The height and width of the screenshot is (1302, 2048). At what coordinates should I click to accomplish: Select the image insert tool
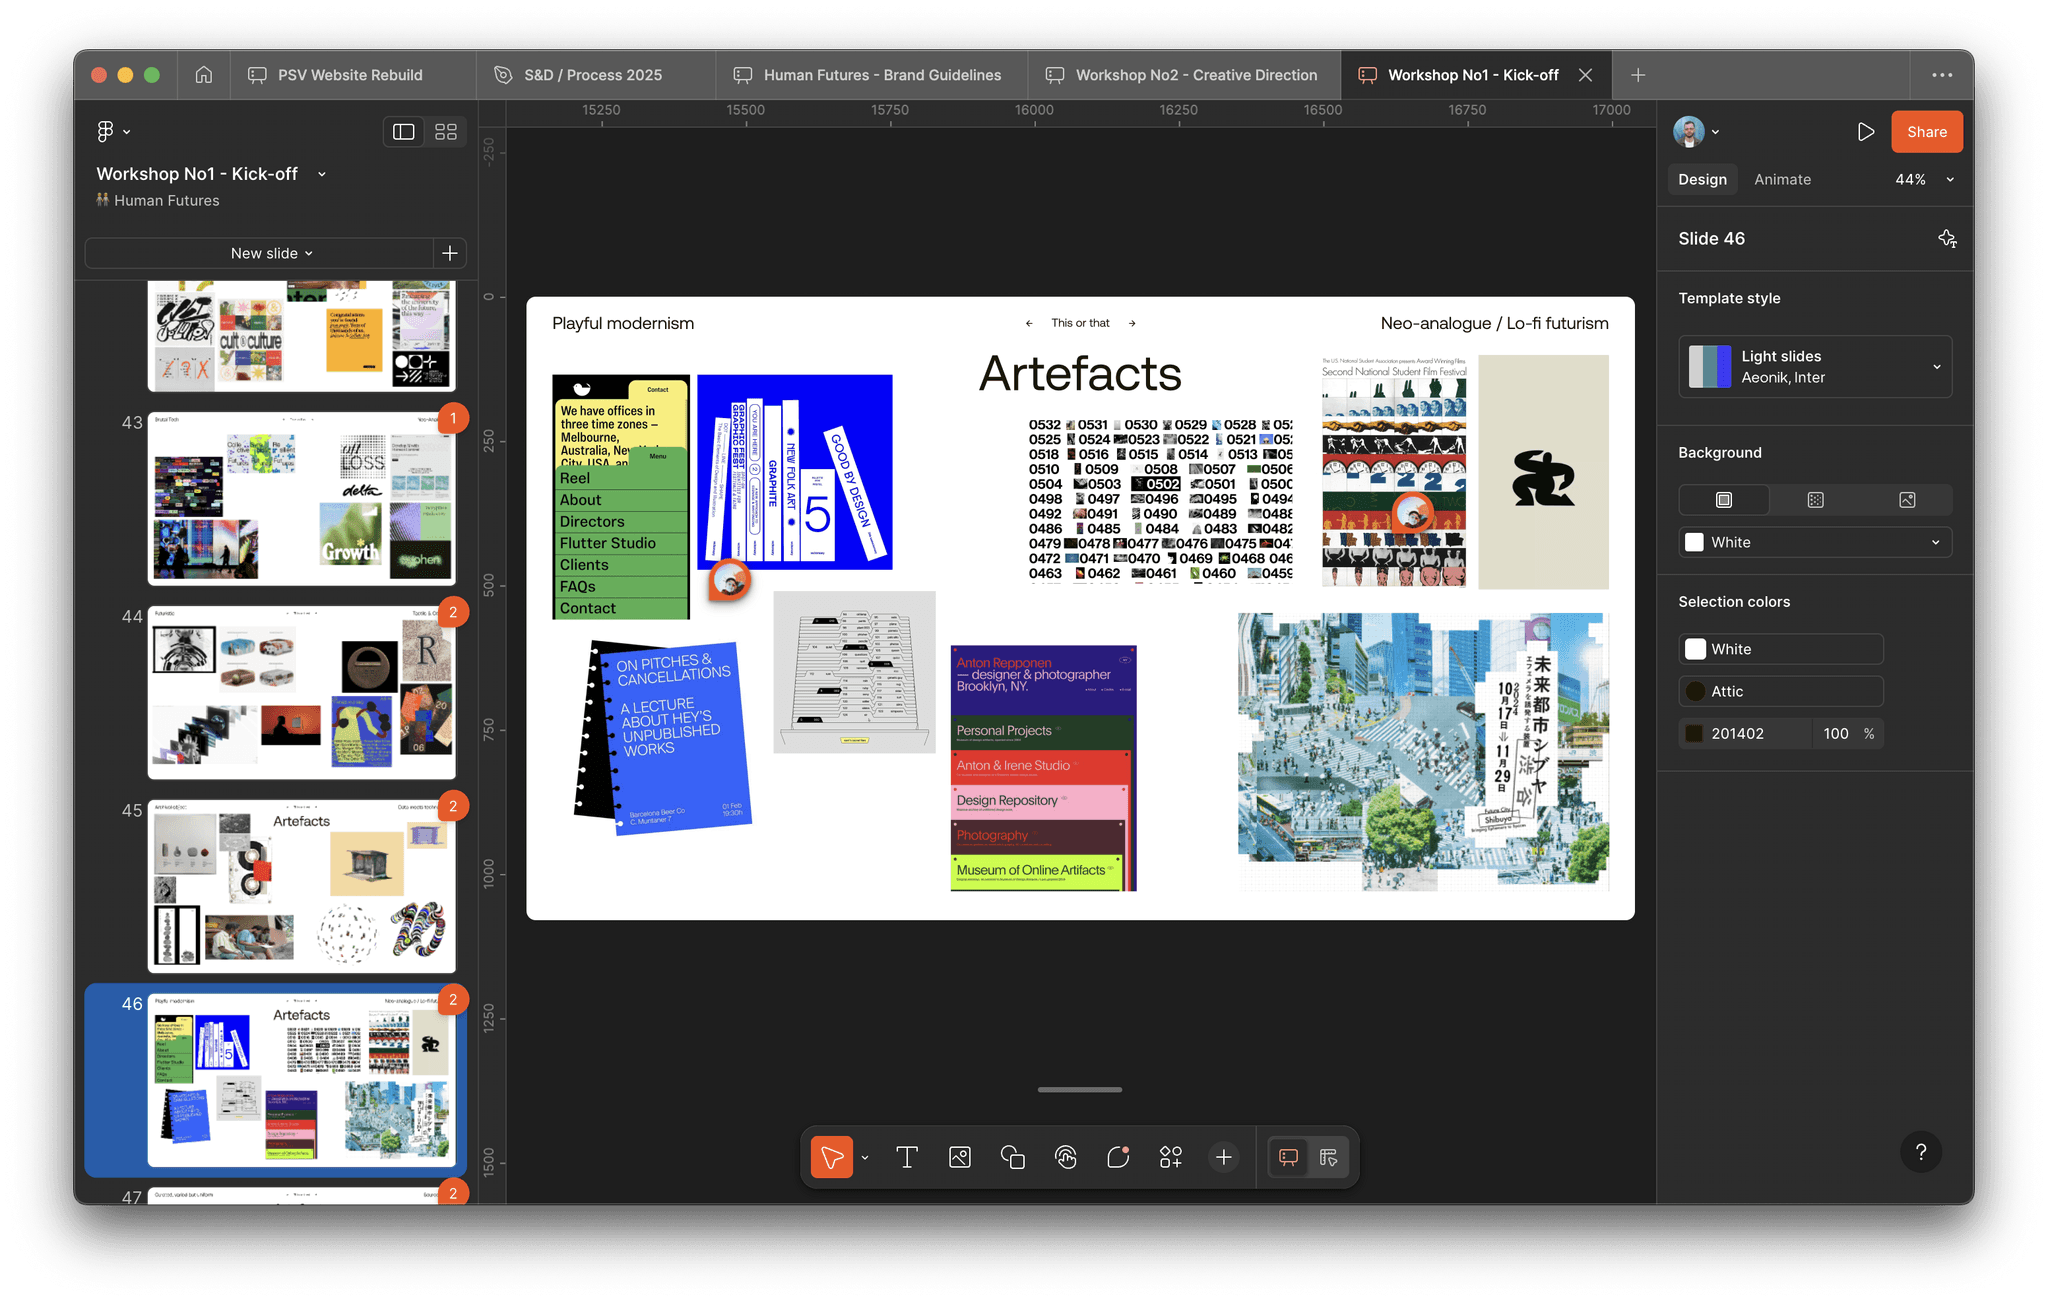(960, 1157)
